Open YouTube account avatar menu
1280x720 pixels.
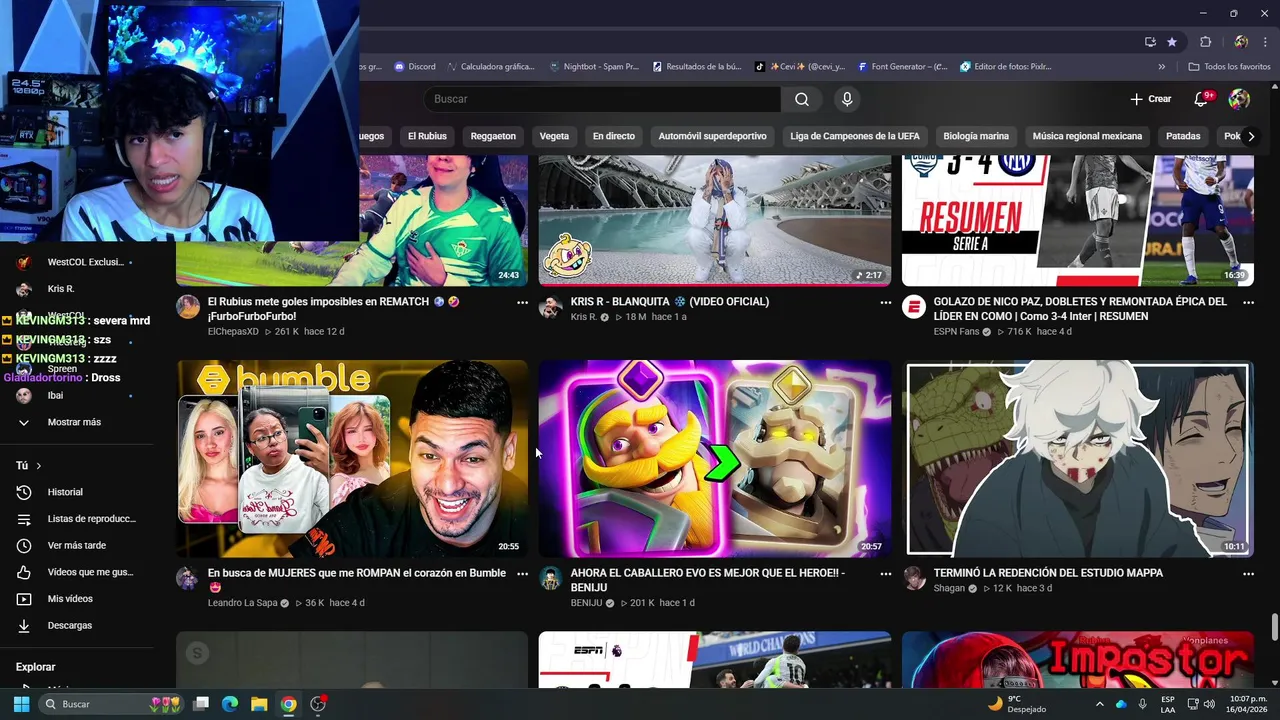(1239, 99)
